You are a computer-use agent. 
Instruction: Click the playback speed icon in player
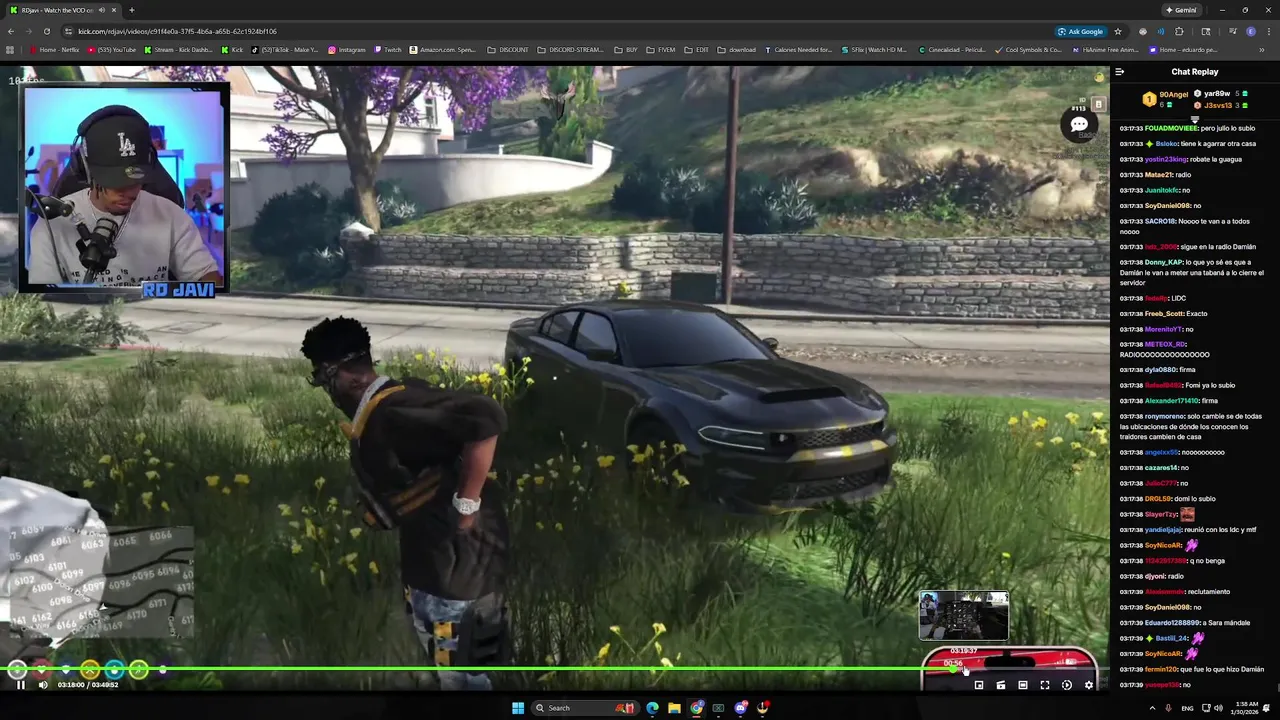(x=1067, y=685)
